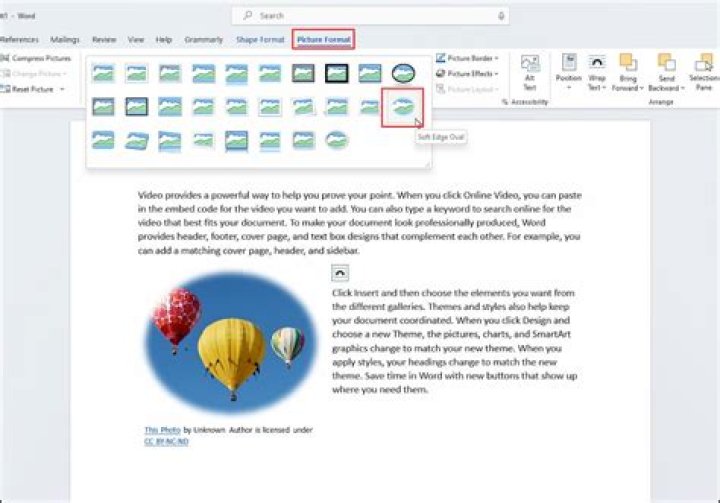Open Layout Options button beside the picture

click(340, 273)
